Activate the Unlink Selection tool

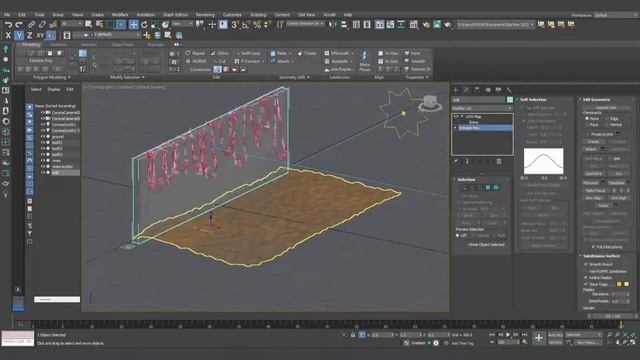tap(42, 25)
